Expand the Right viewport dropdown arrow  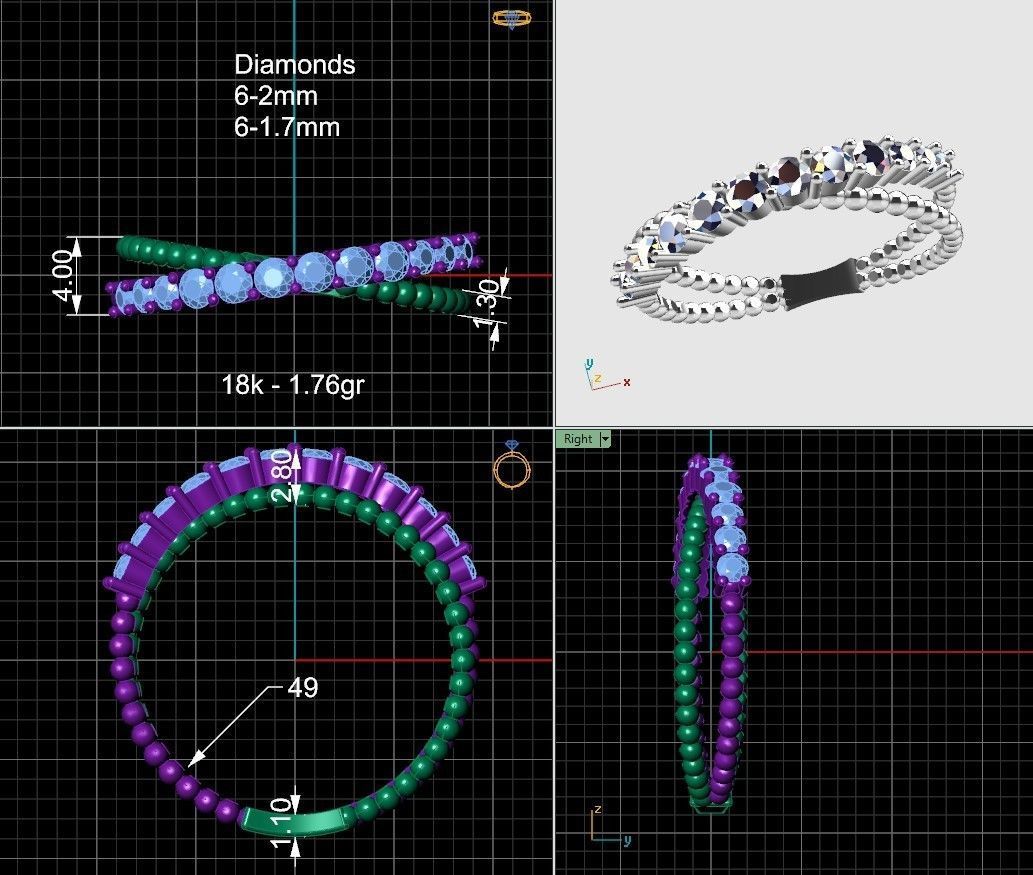[x=605, y=439]
